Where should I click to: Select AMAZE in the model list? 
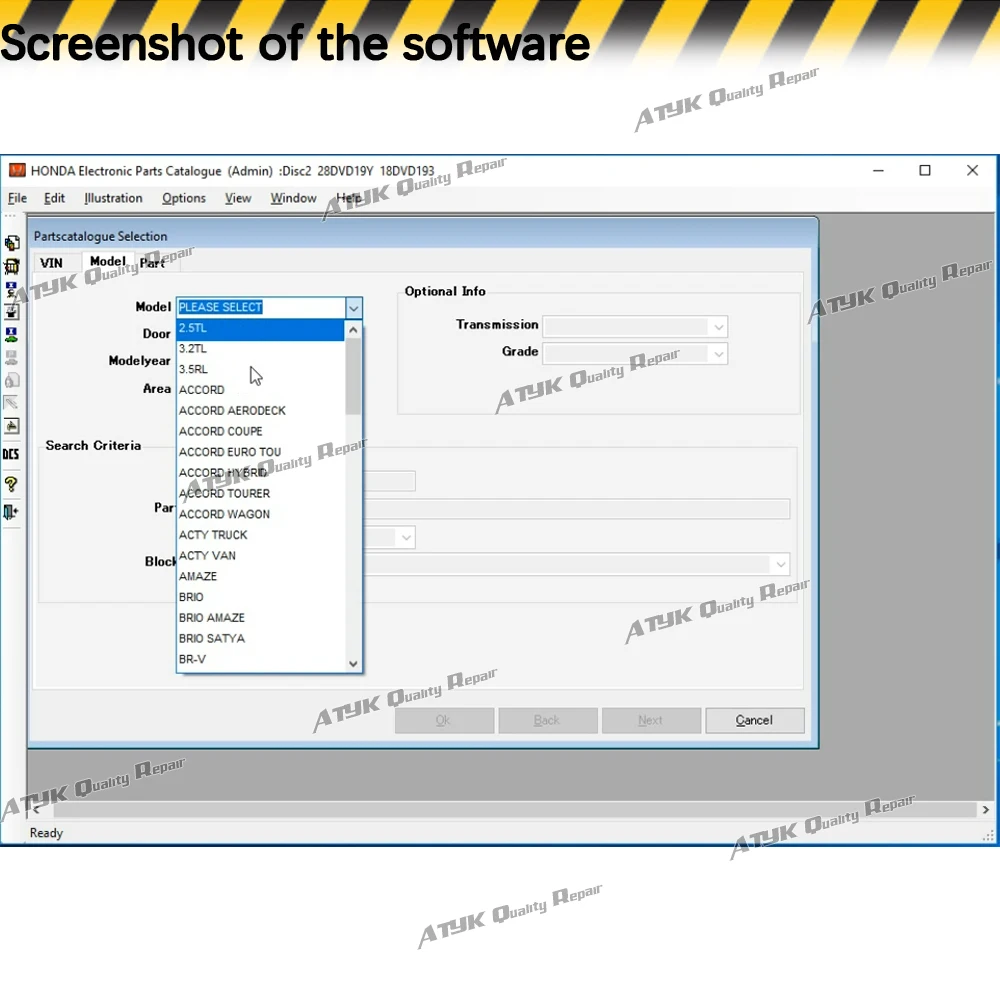[x=260, y=577]
